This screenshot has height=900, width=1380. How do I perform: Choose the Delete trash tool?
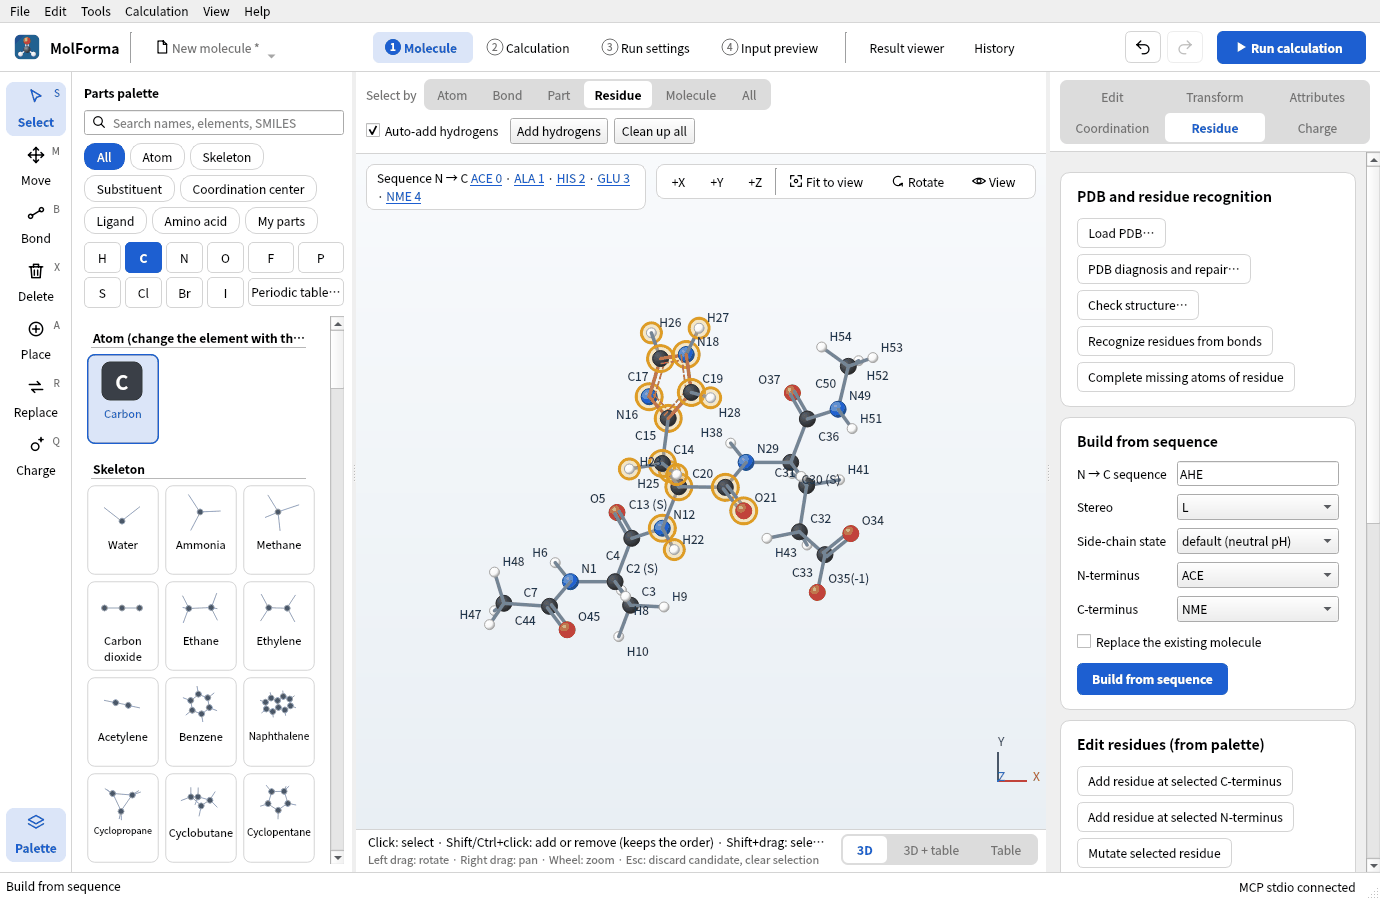coord(36,282)
